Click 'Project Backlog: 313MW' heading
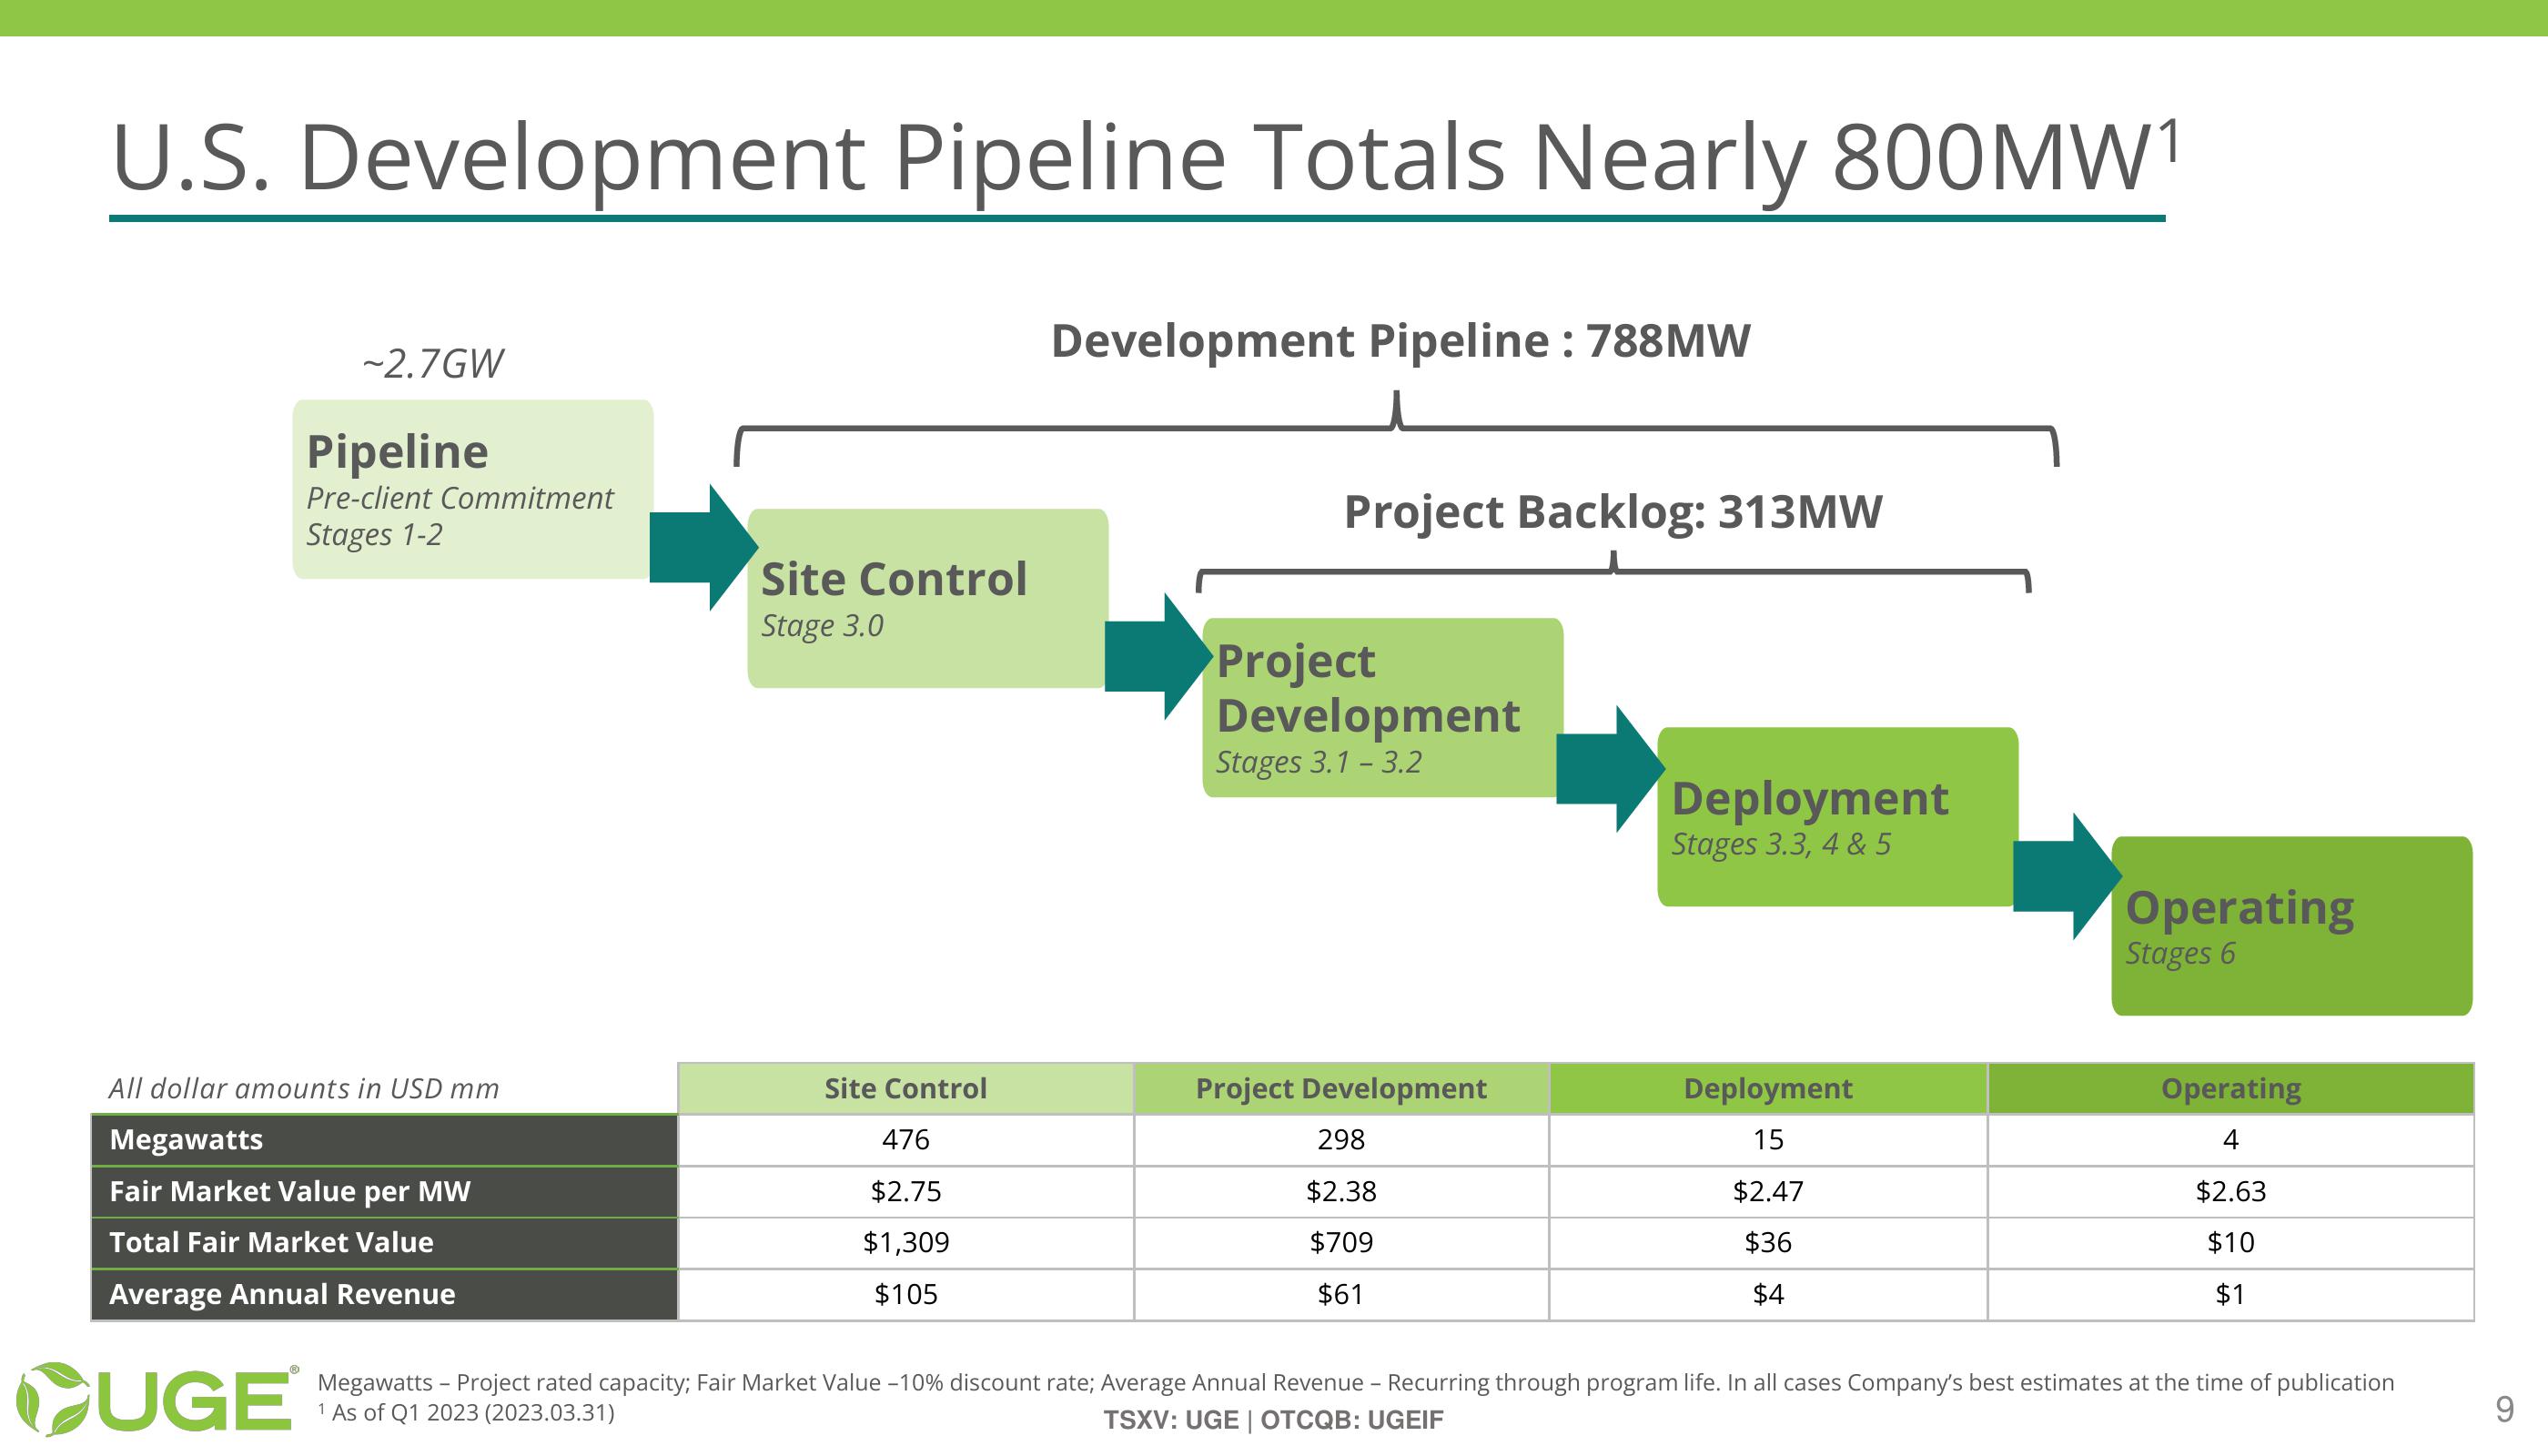 [1612, 512]
